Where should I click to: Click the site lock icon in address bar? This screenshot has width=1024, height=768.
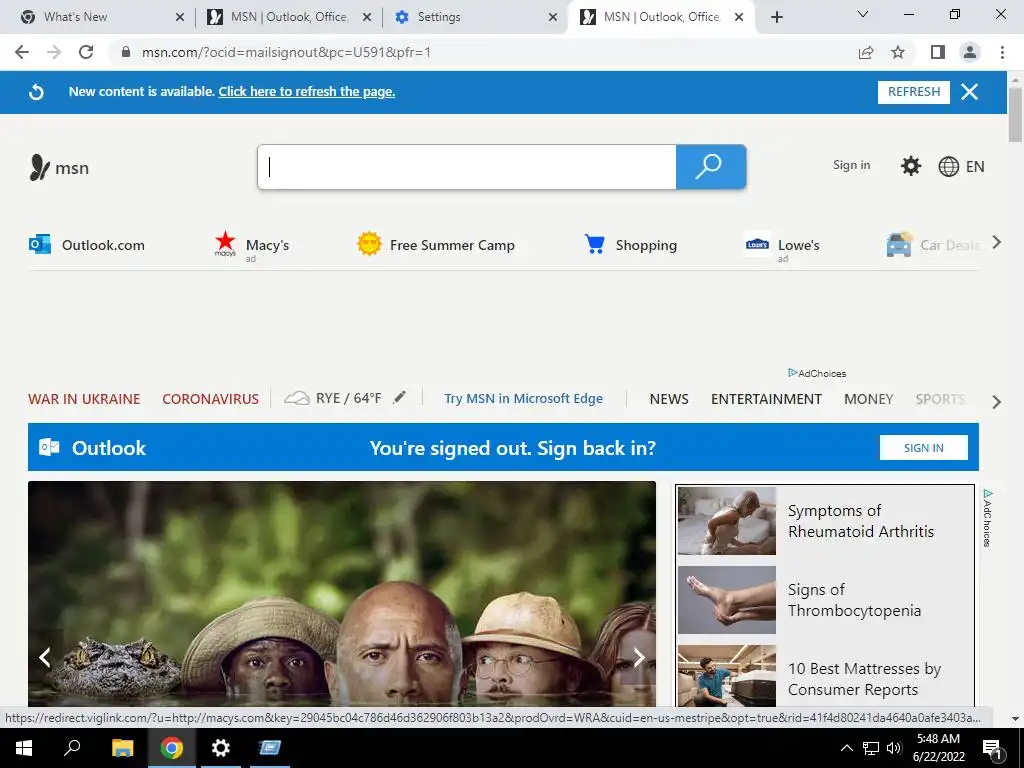point(126,52)
